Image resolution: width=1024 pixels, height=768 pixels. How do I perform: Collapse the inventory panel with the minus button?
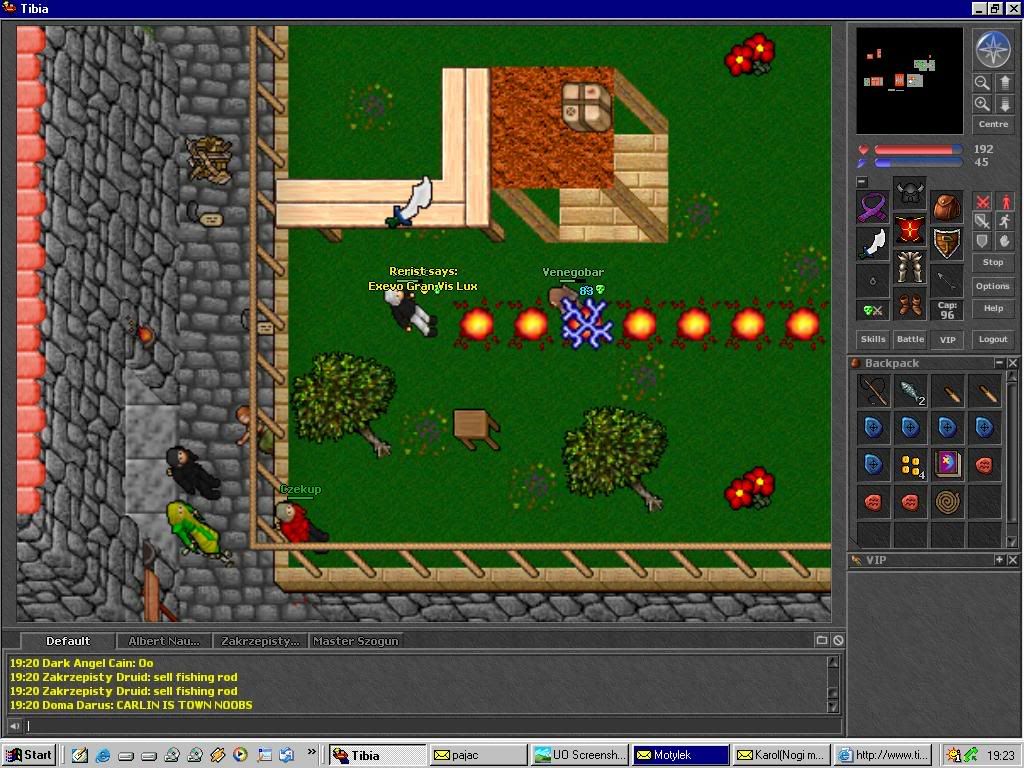(862, 182)
